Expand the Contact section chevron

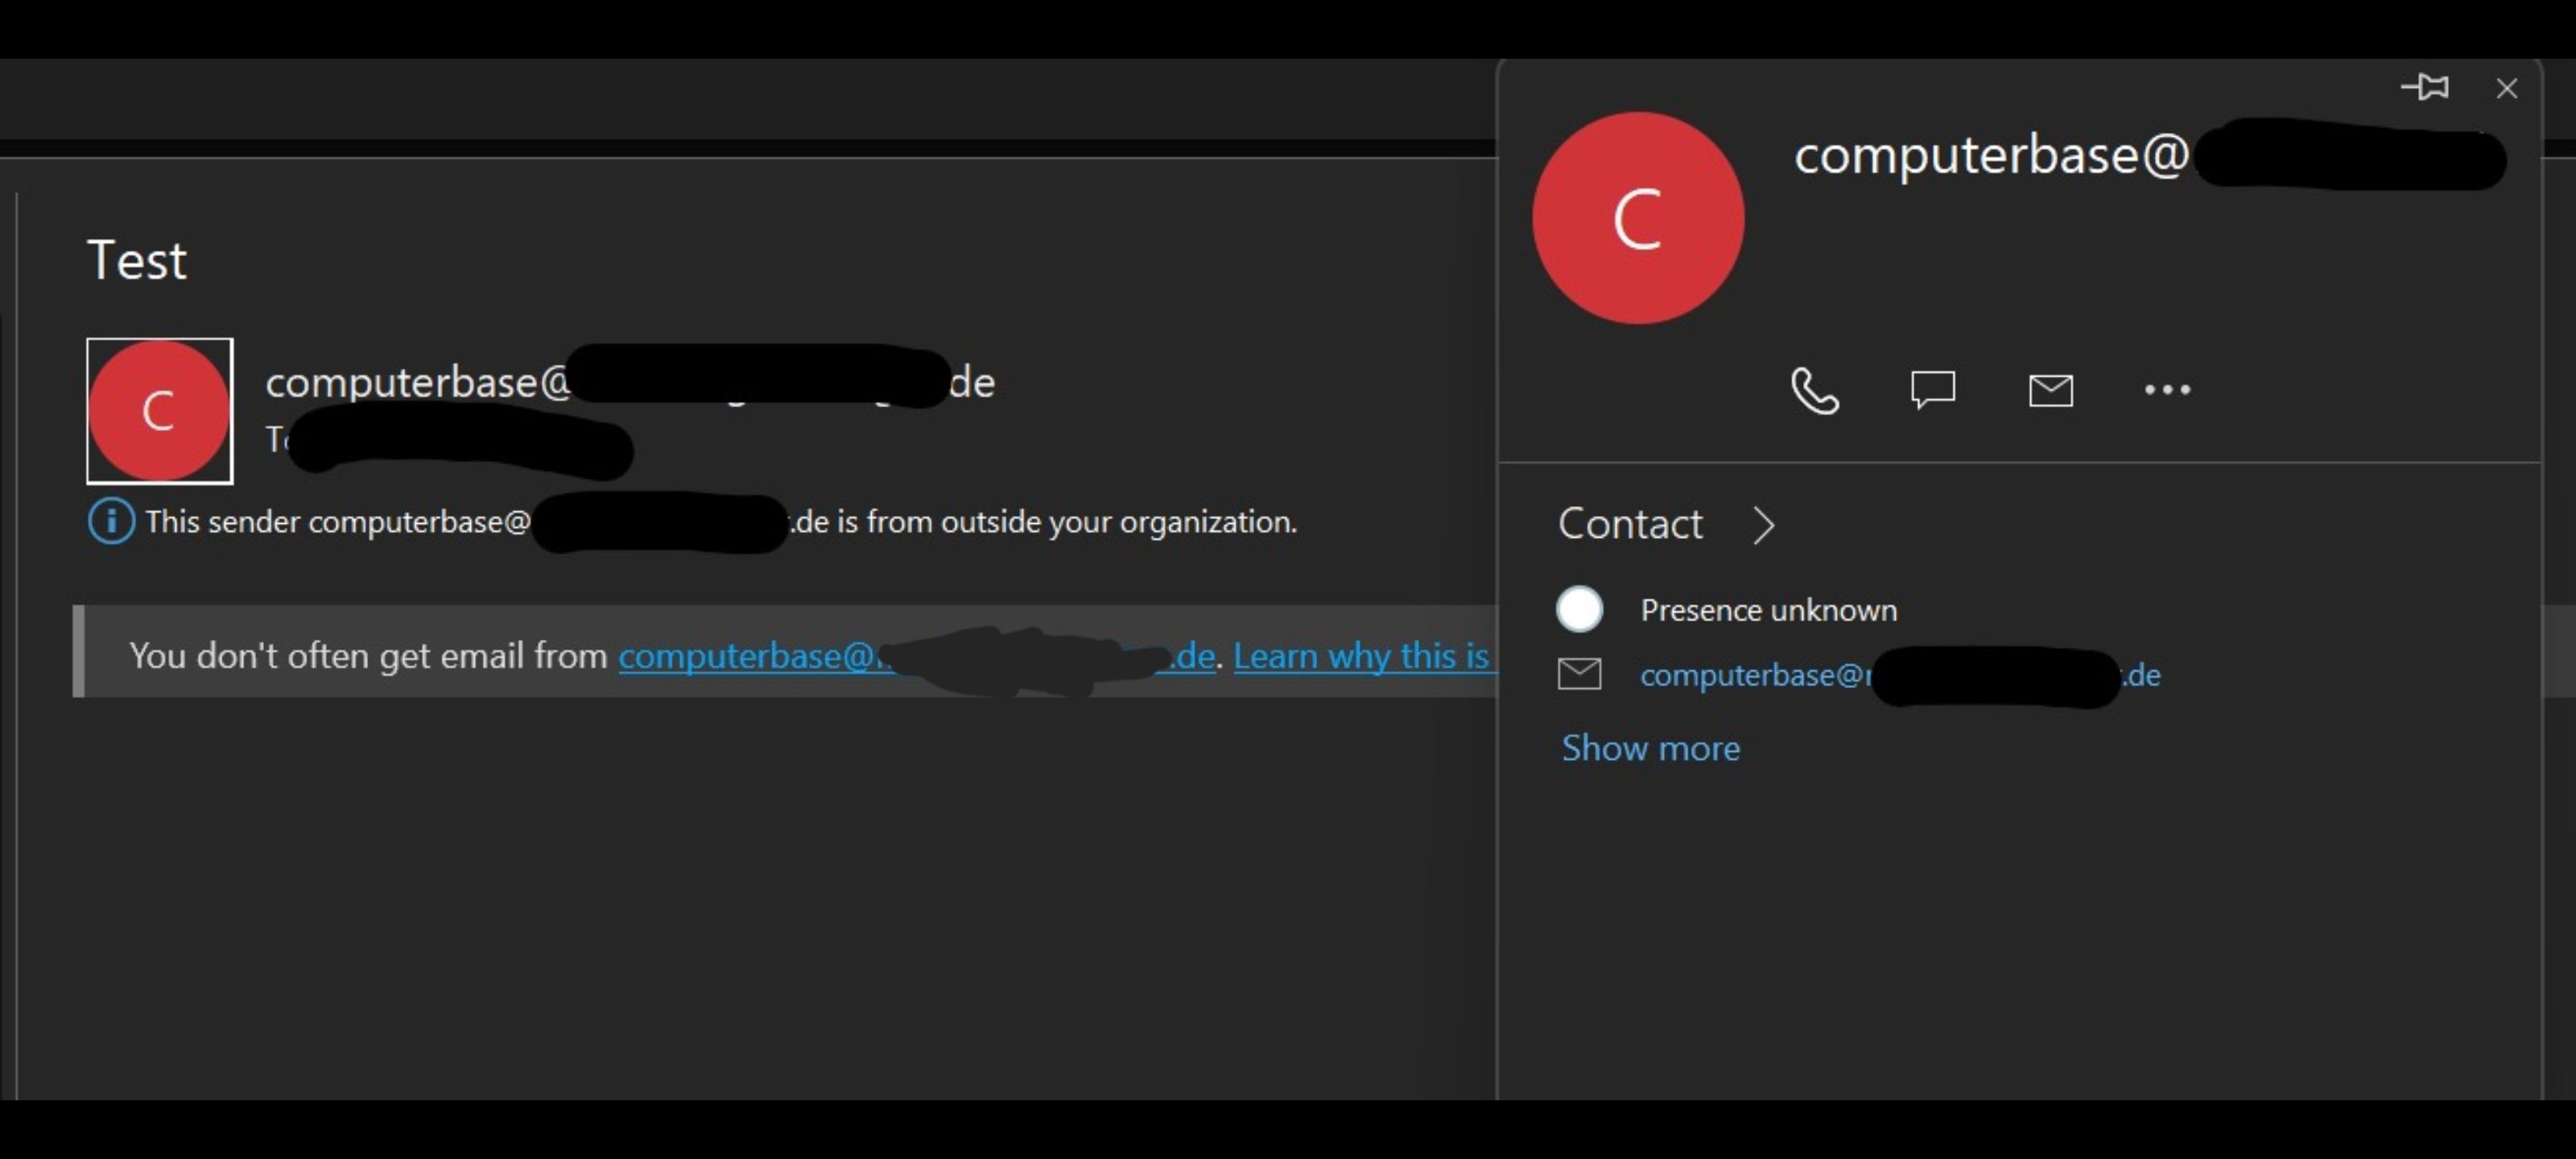(1763, 525)
